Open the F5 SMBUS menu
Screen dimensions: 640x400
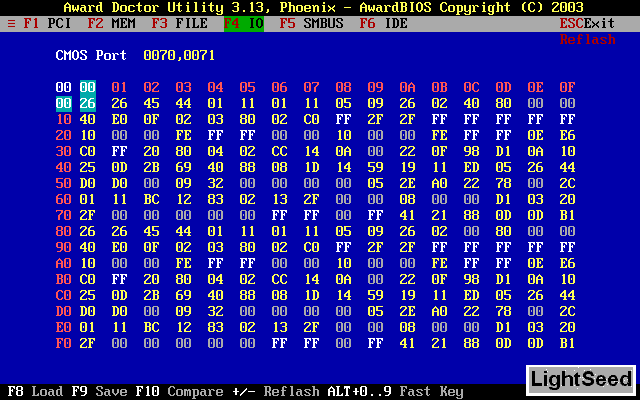(311, 24)
